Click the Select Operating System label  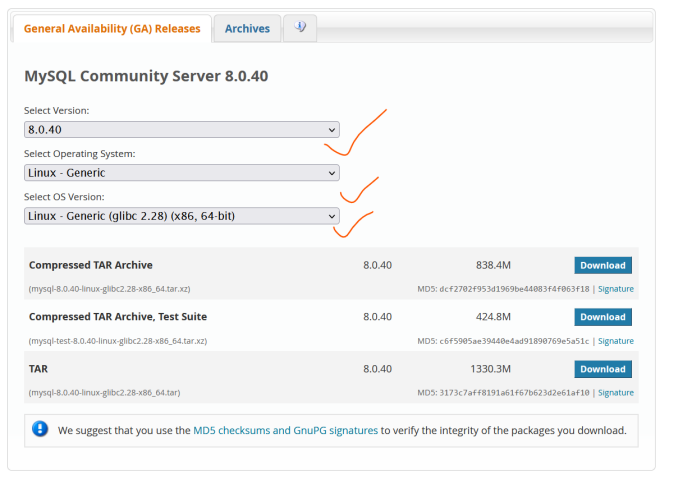click(80, 154)
